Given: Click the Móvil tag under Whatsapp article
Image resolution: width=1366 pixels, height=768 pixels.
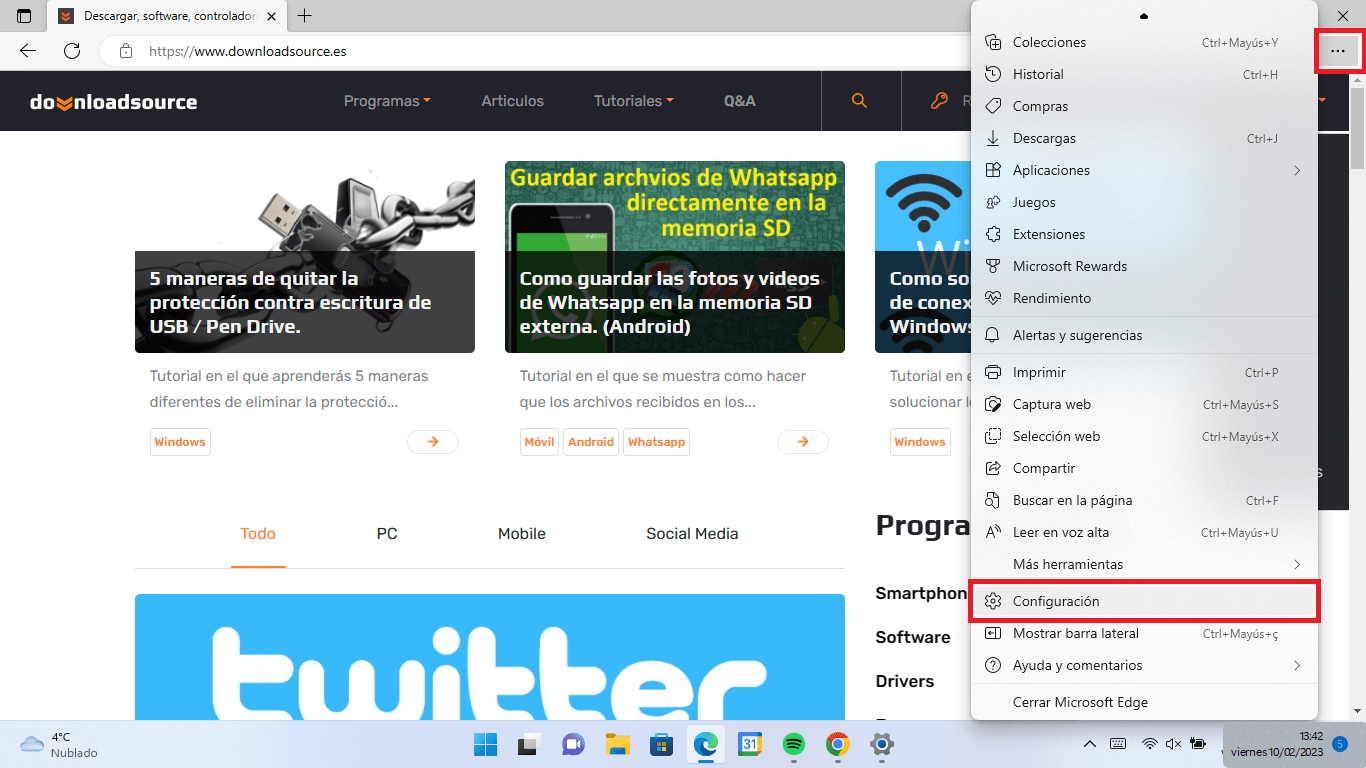Looking at the screenshot, I should pos(540,442).
